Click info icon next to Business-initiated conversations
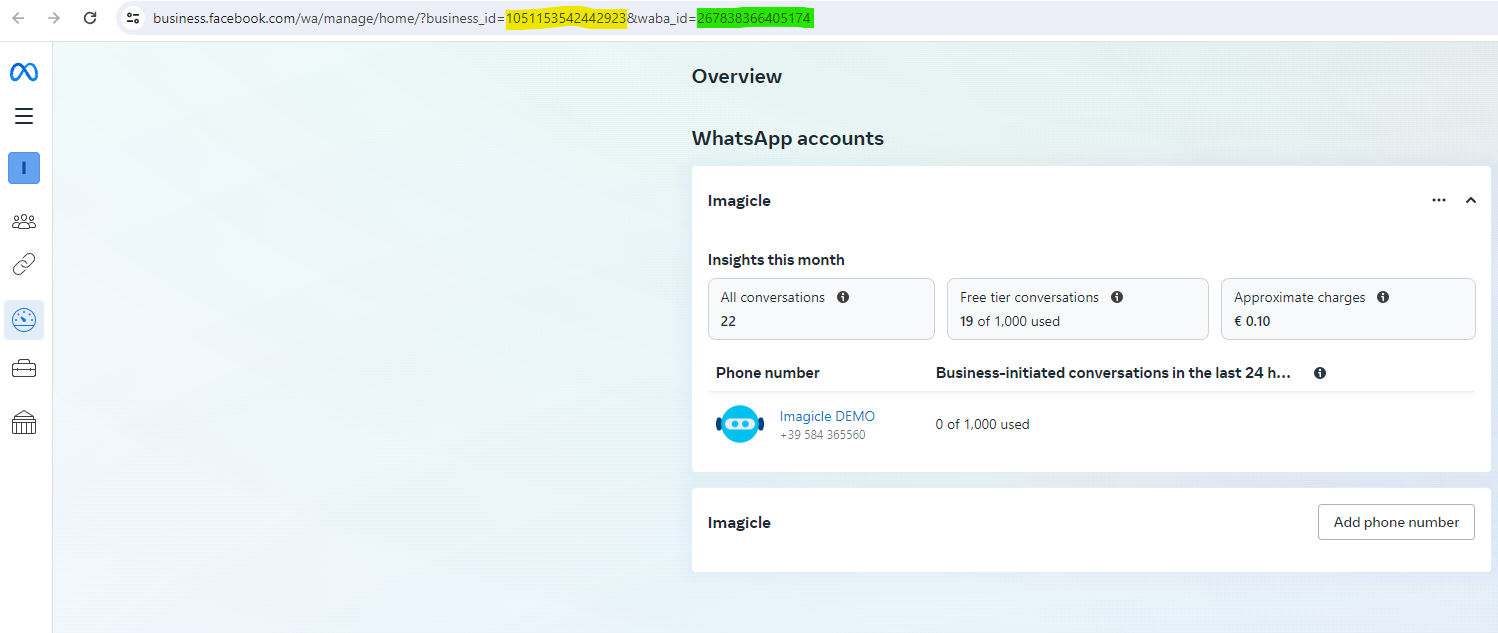The height and width of the screenshot is (633, 1498). pos(1320,373)
